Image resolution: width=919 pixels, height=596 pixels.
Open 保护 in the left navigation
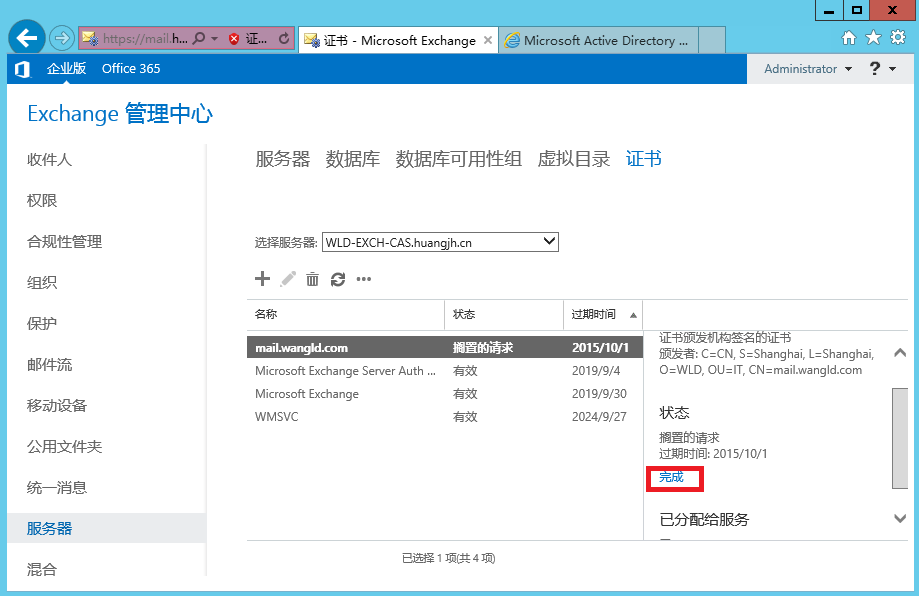[x=42, y=323]
